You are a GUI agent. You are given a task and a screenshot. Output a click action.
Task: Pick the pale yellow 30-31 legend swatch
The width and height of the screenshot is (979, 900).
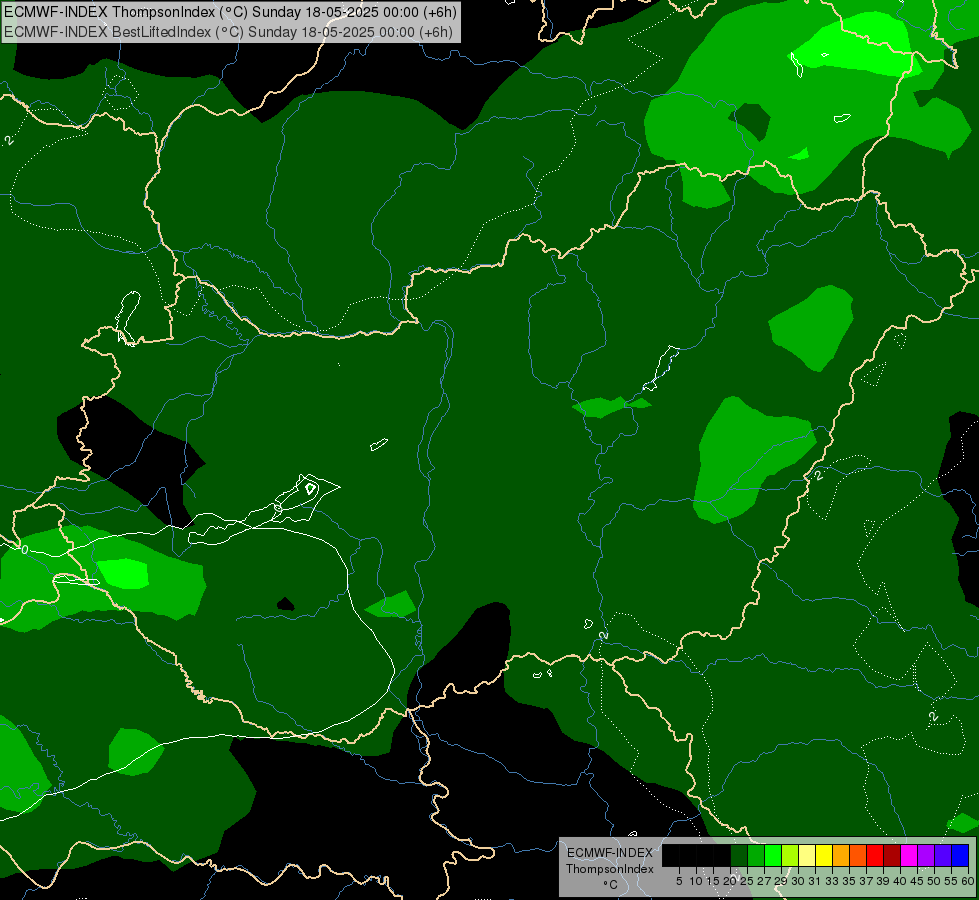pos(807,855)
